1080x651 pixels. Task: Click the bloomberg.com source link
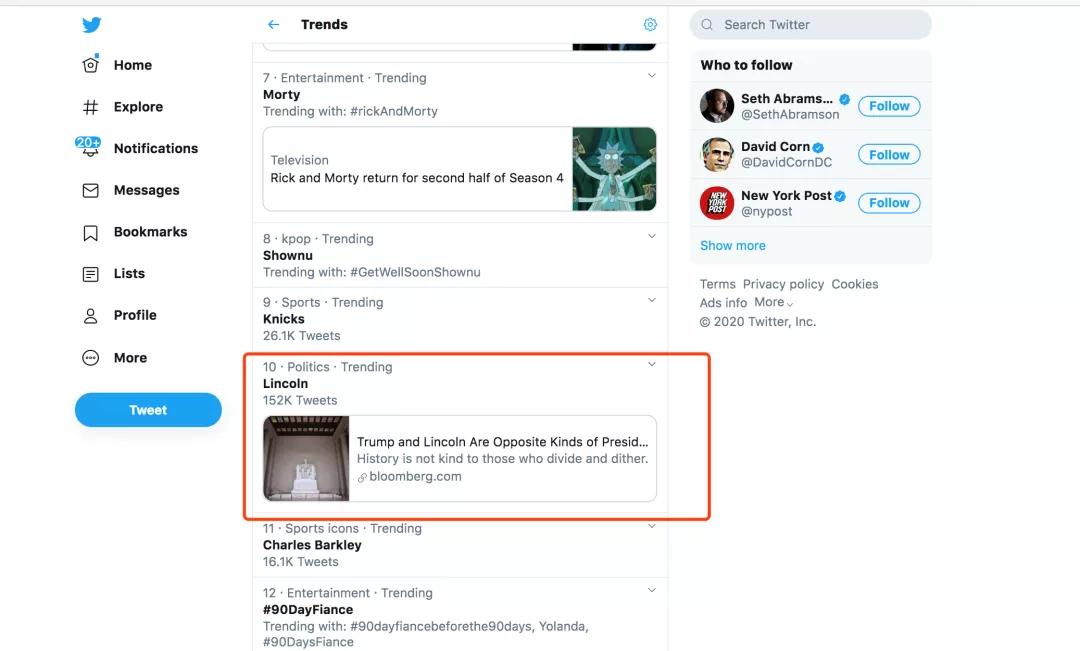coord(415,477)
